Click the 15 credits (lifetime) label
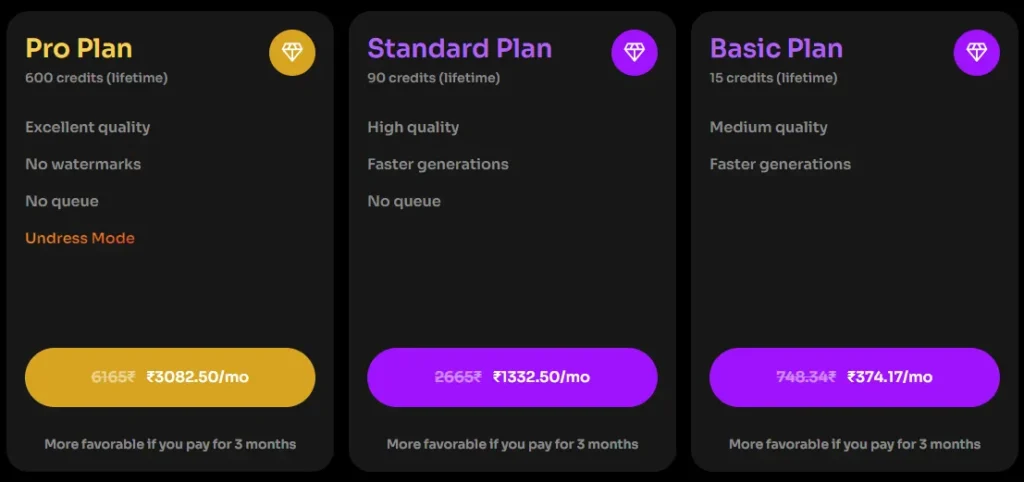The height and width of the screenshot is (482, 1024). tap(773, 78)
